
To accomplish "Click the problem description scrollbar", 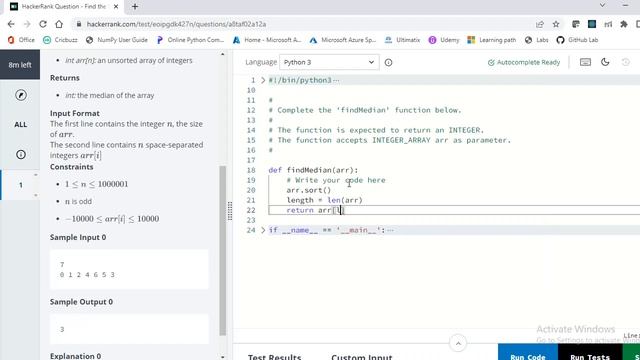I will click(222, 250).
